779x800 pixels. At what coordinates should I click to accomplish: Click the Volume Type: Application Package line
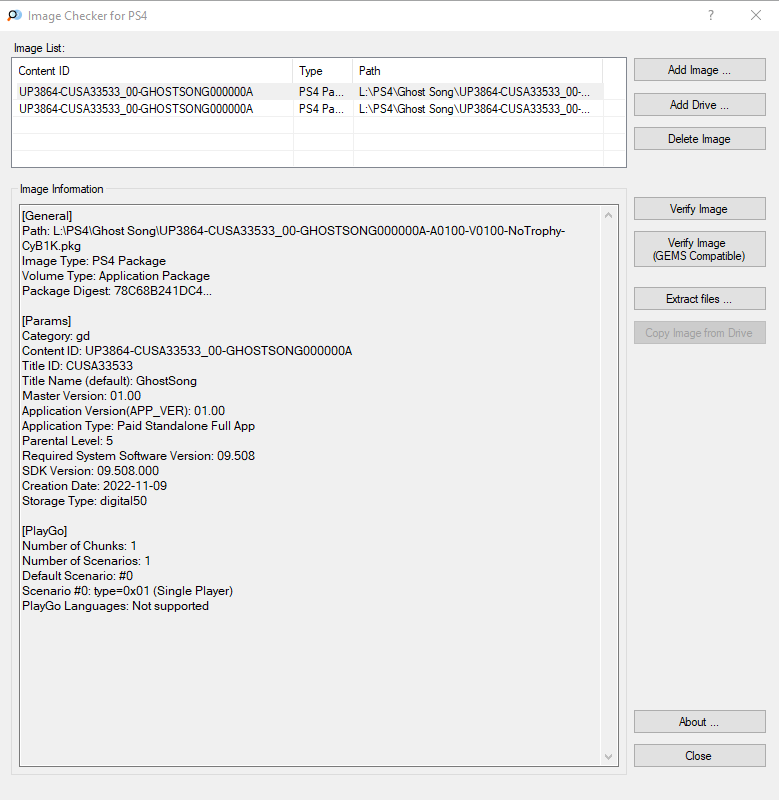tap(116, 276)
